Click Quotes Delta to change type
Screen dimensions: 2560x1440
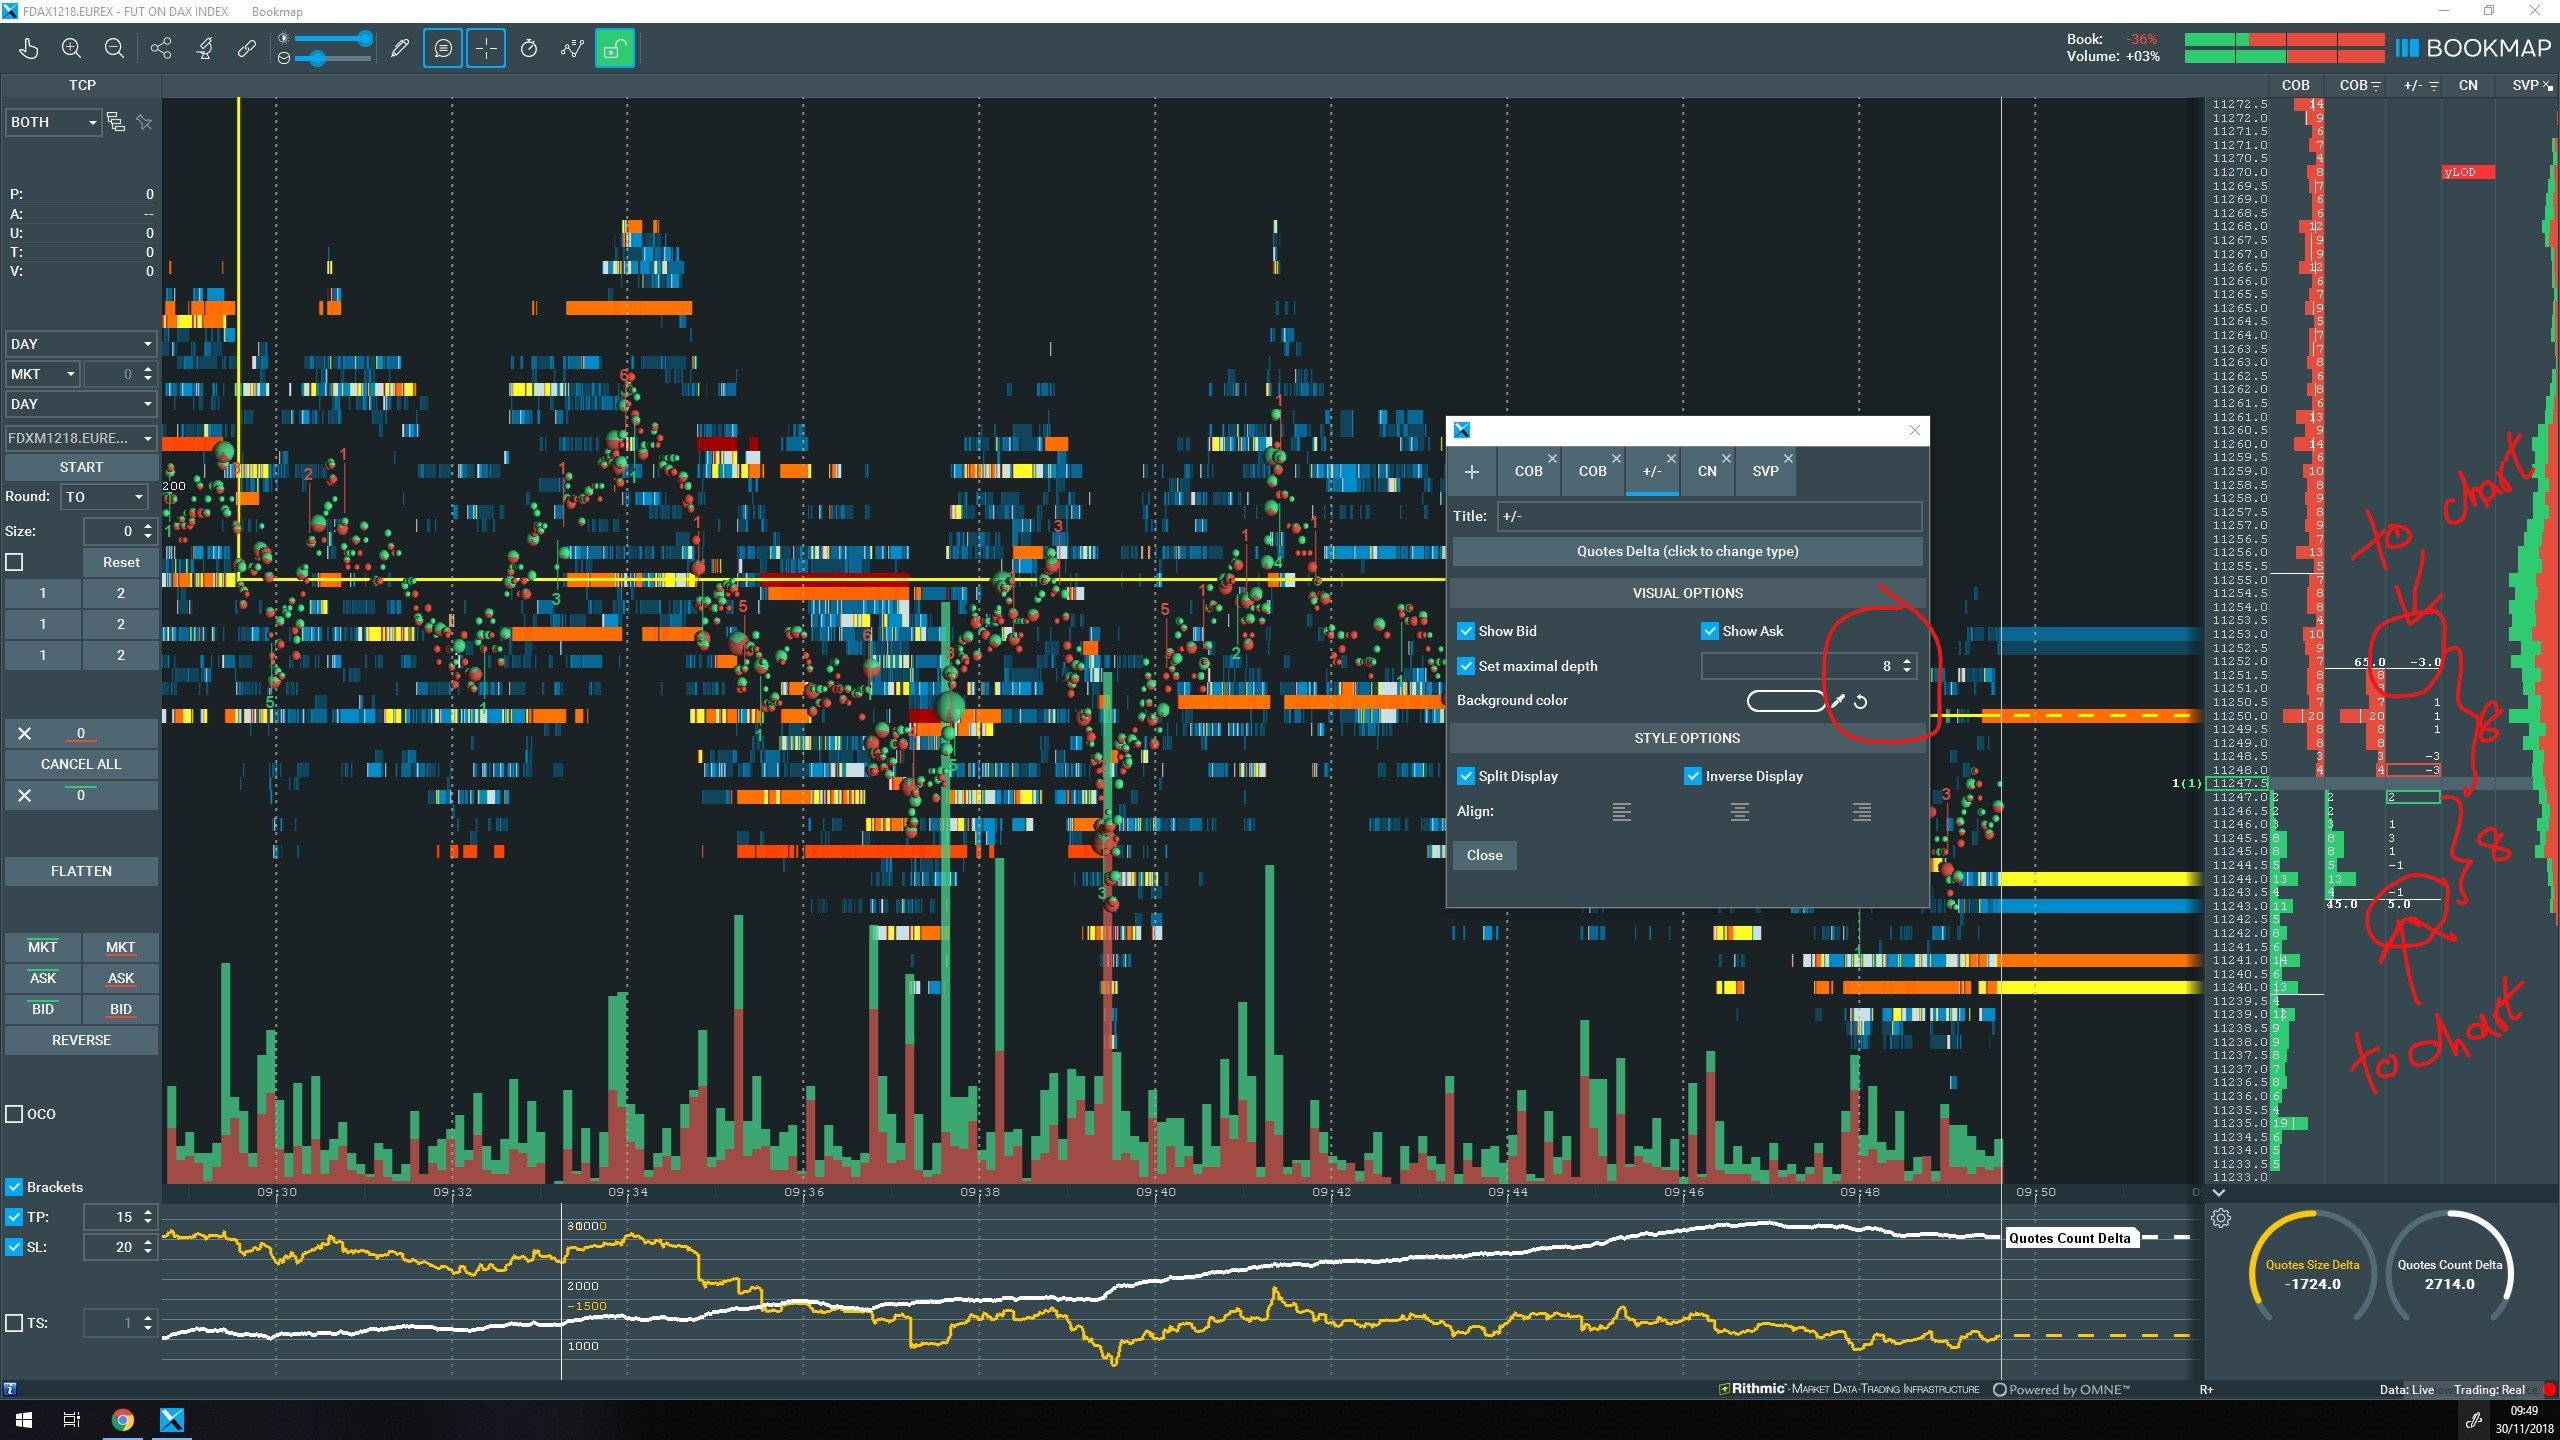point(1686,551)
